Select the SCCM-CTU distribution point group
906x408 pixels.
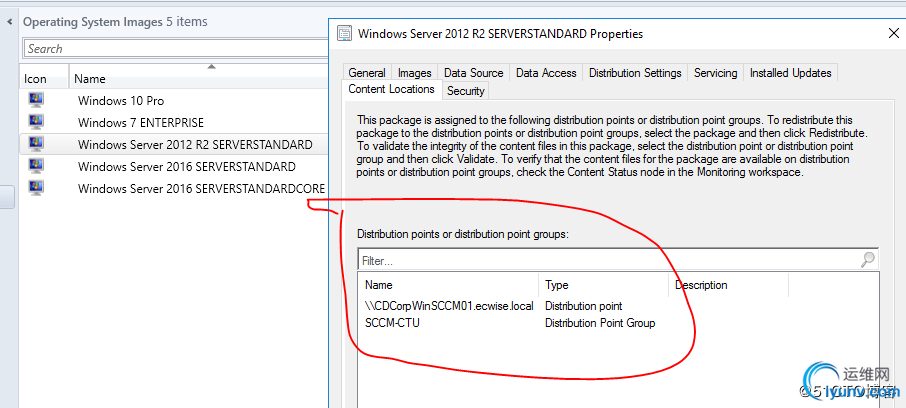(392, 323)
